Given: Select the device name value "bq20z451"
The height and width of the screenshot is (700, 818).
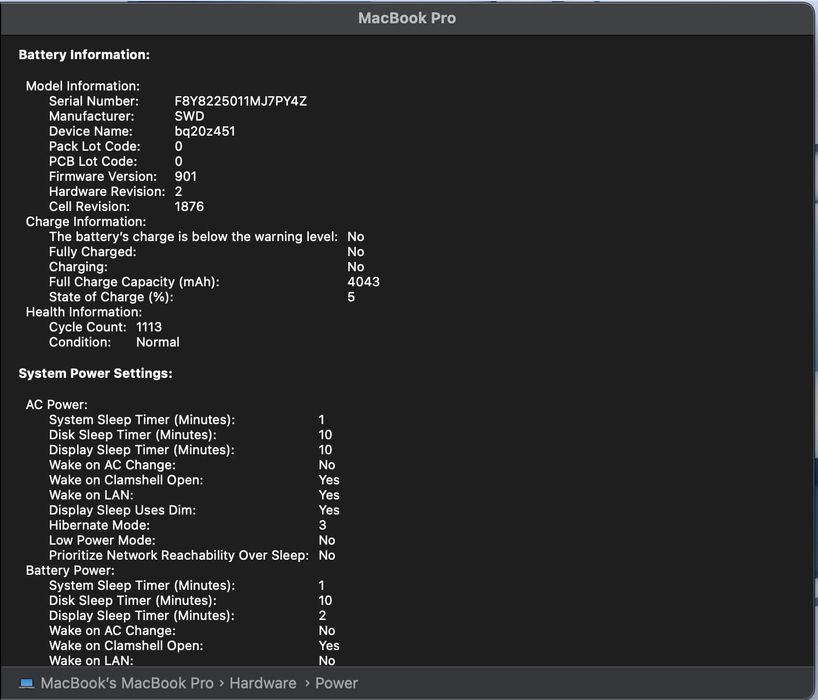Looking at the screenshot, I should click(204, 131).
